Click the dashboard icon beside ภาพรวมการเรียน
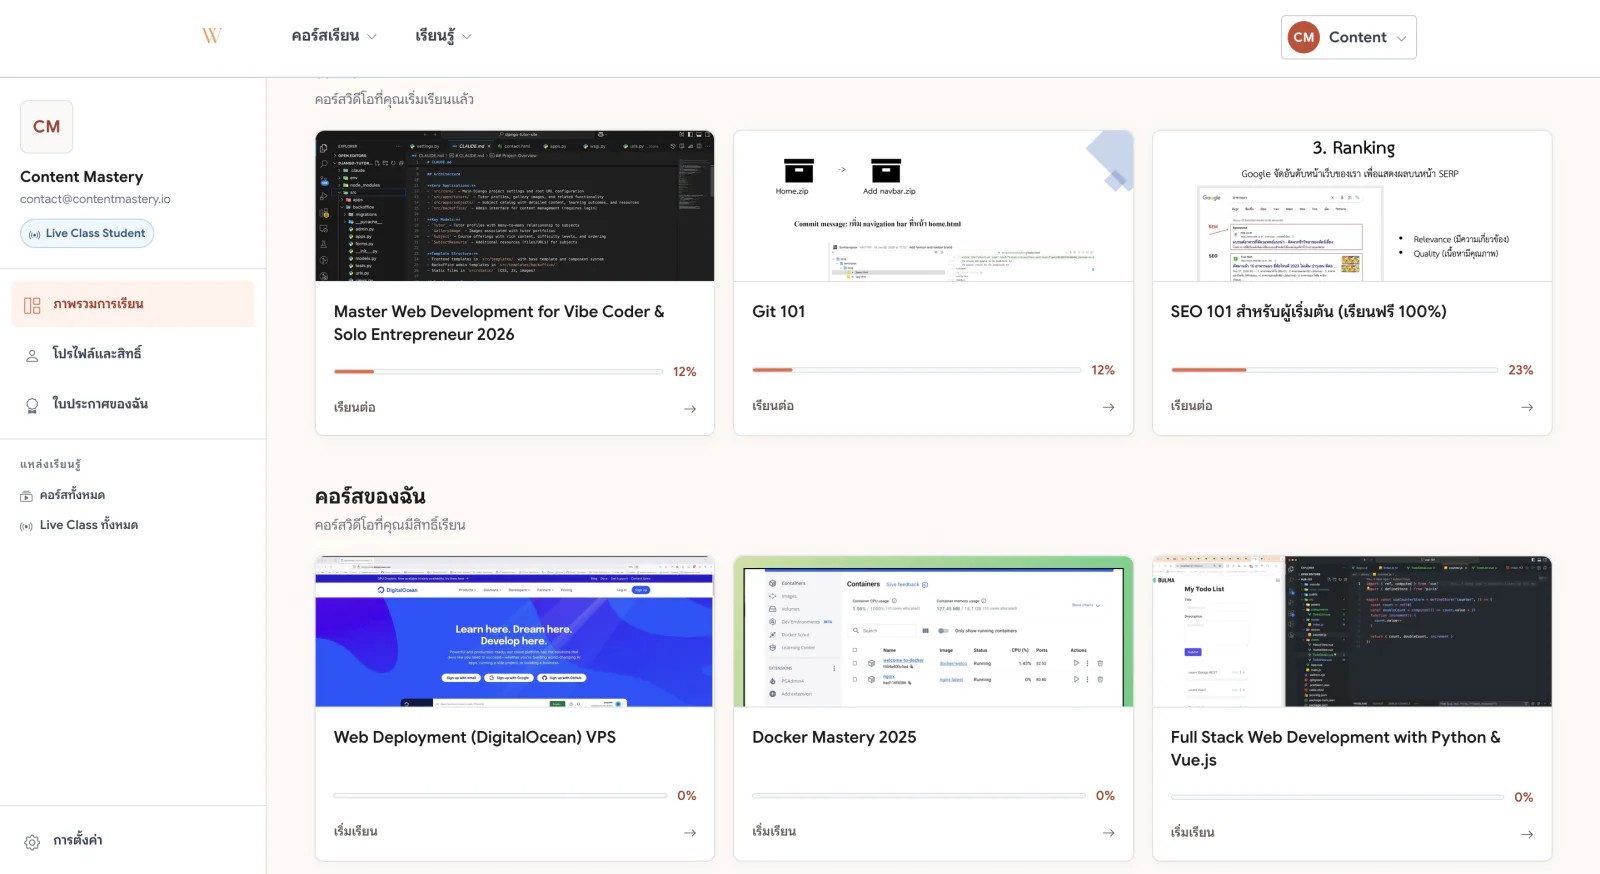 point(32,305)
